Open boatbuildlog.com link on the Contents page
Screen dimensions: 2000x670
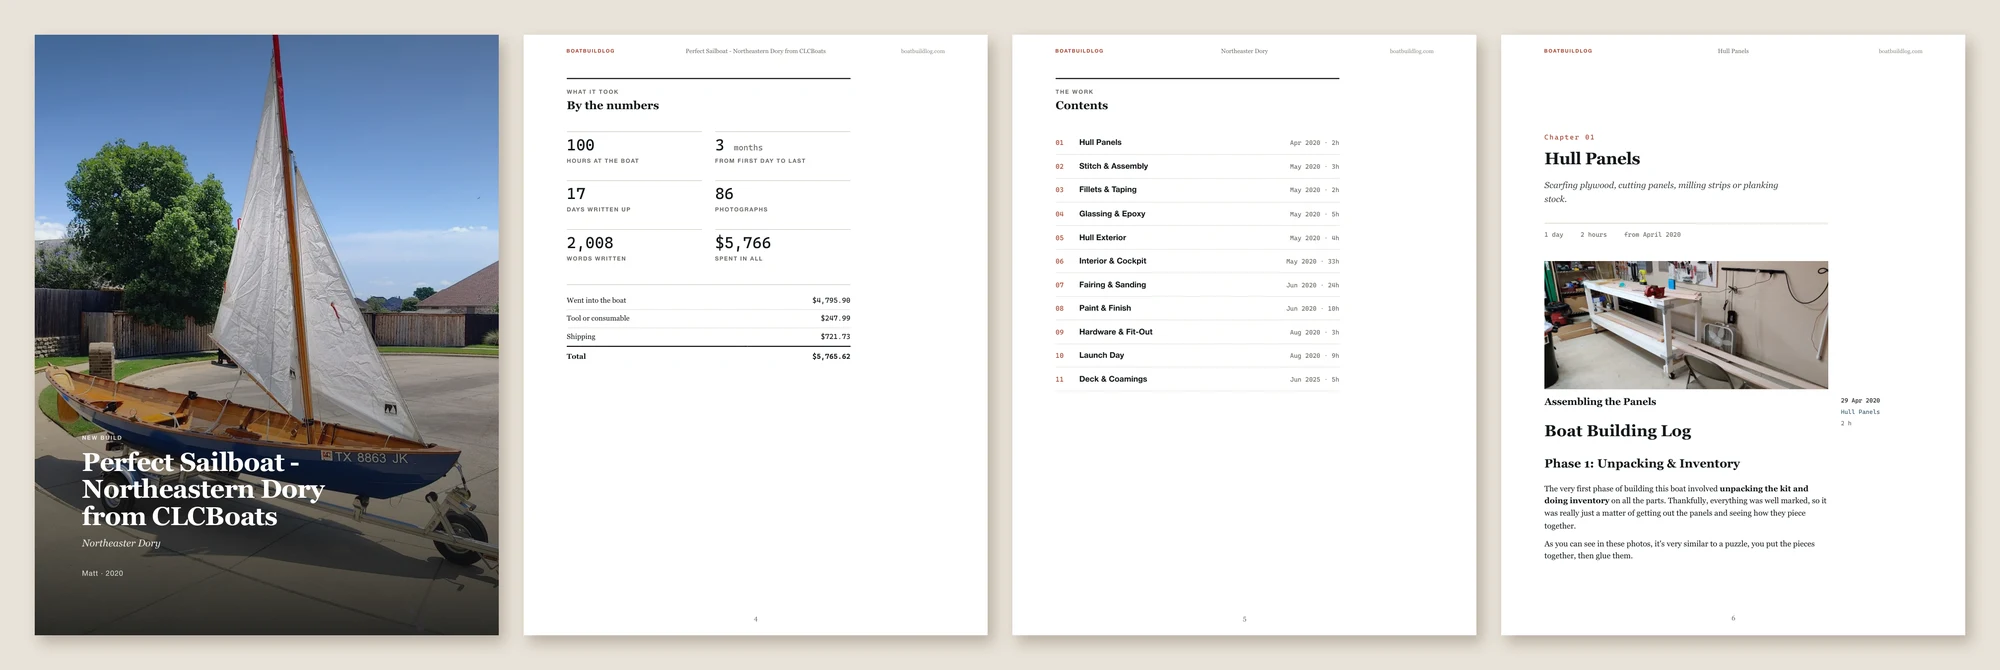pos(1412,51)
